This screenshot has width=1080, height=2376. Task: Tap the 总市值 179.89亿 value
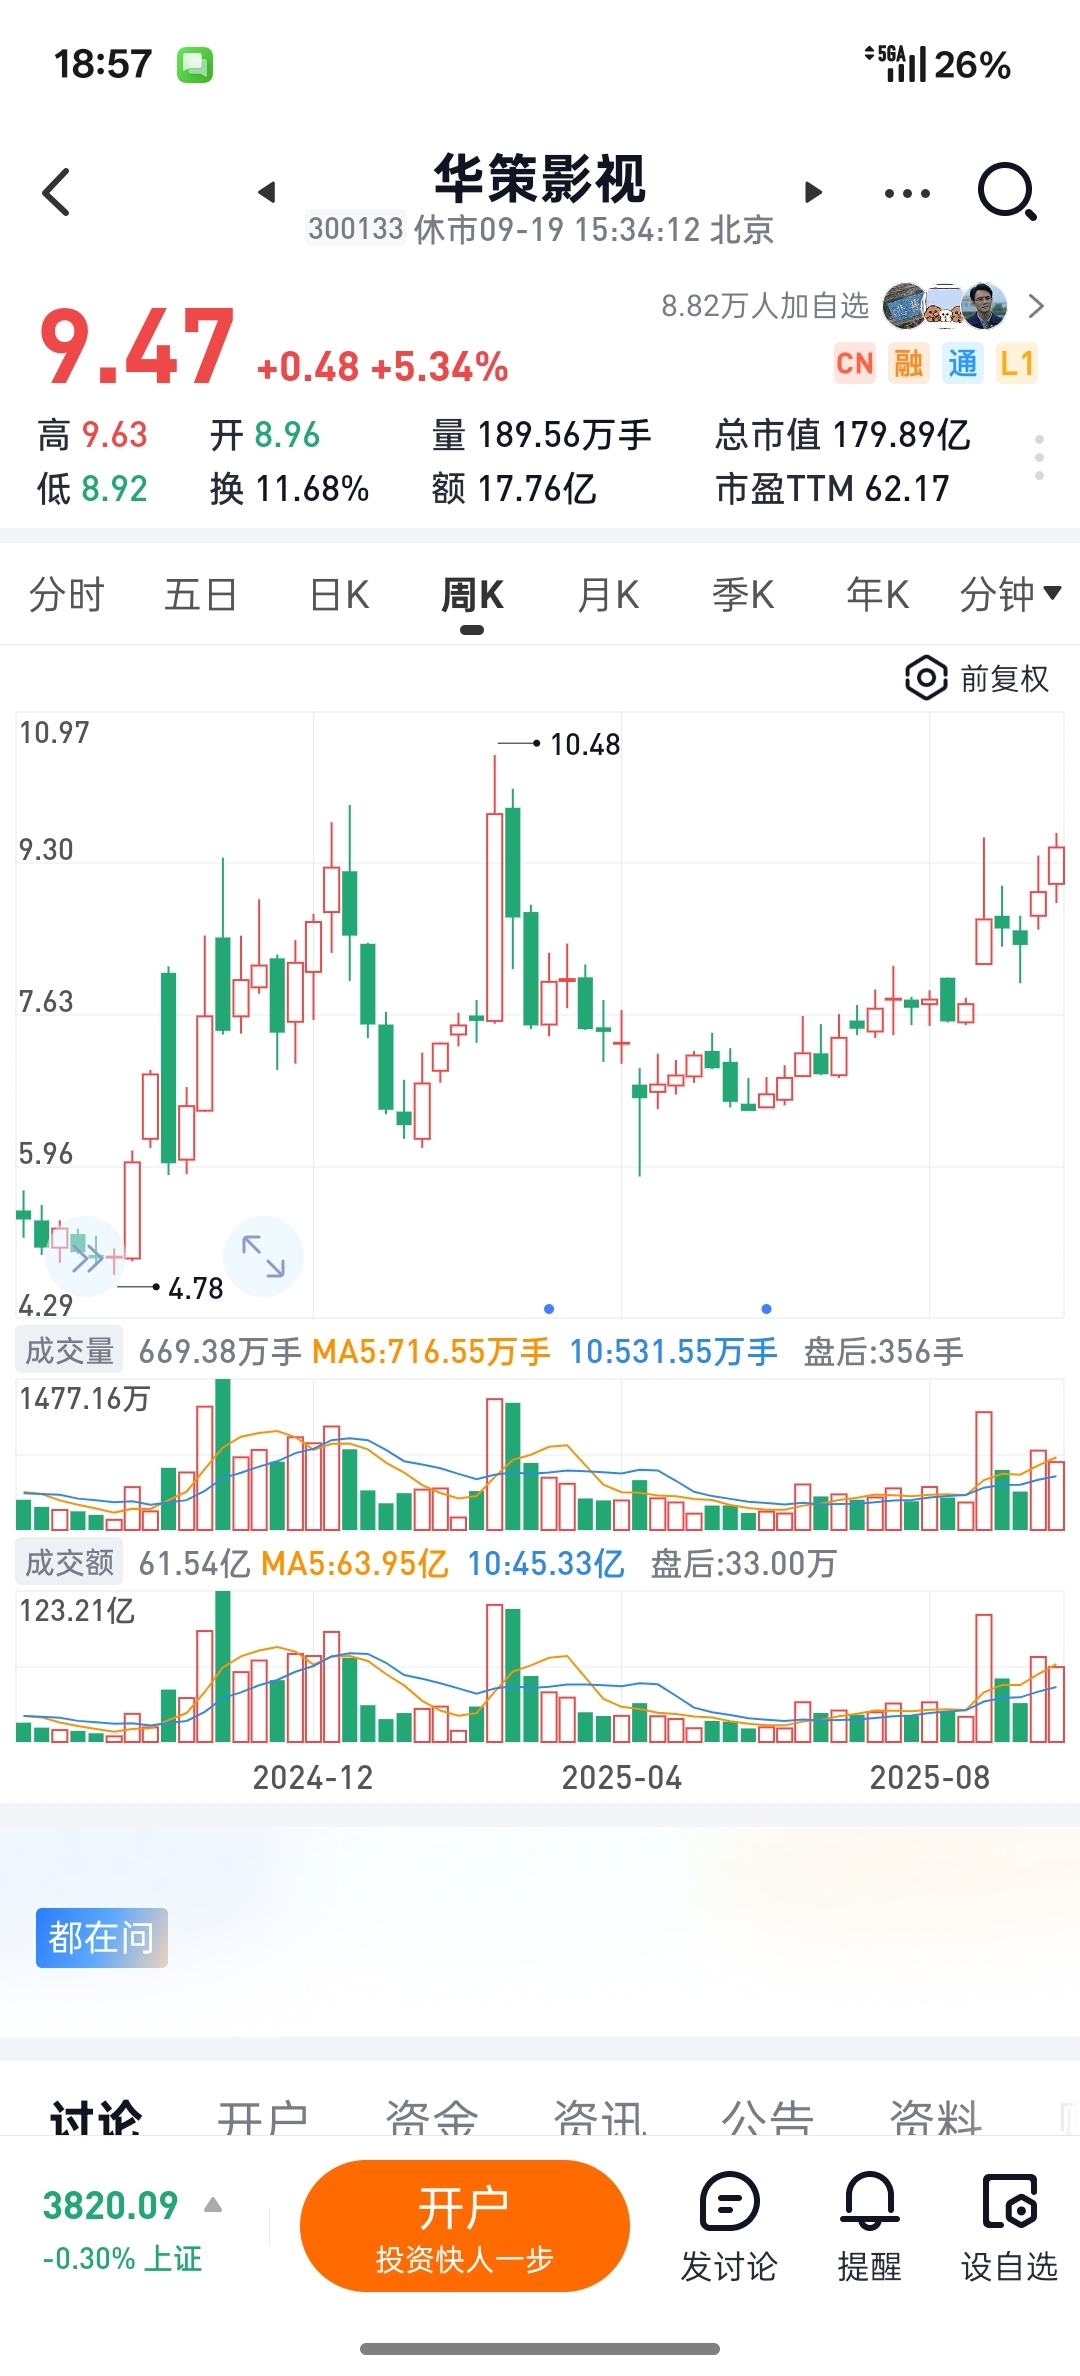coord(842,435)
